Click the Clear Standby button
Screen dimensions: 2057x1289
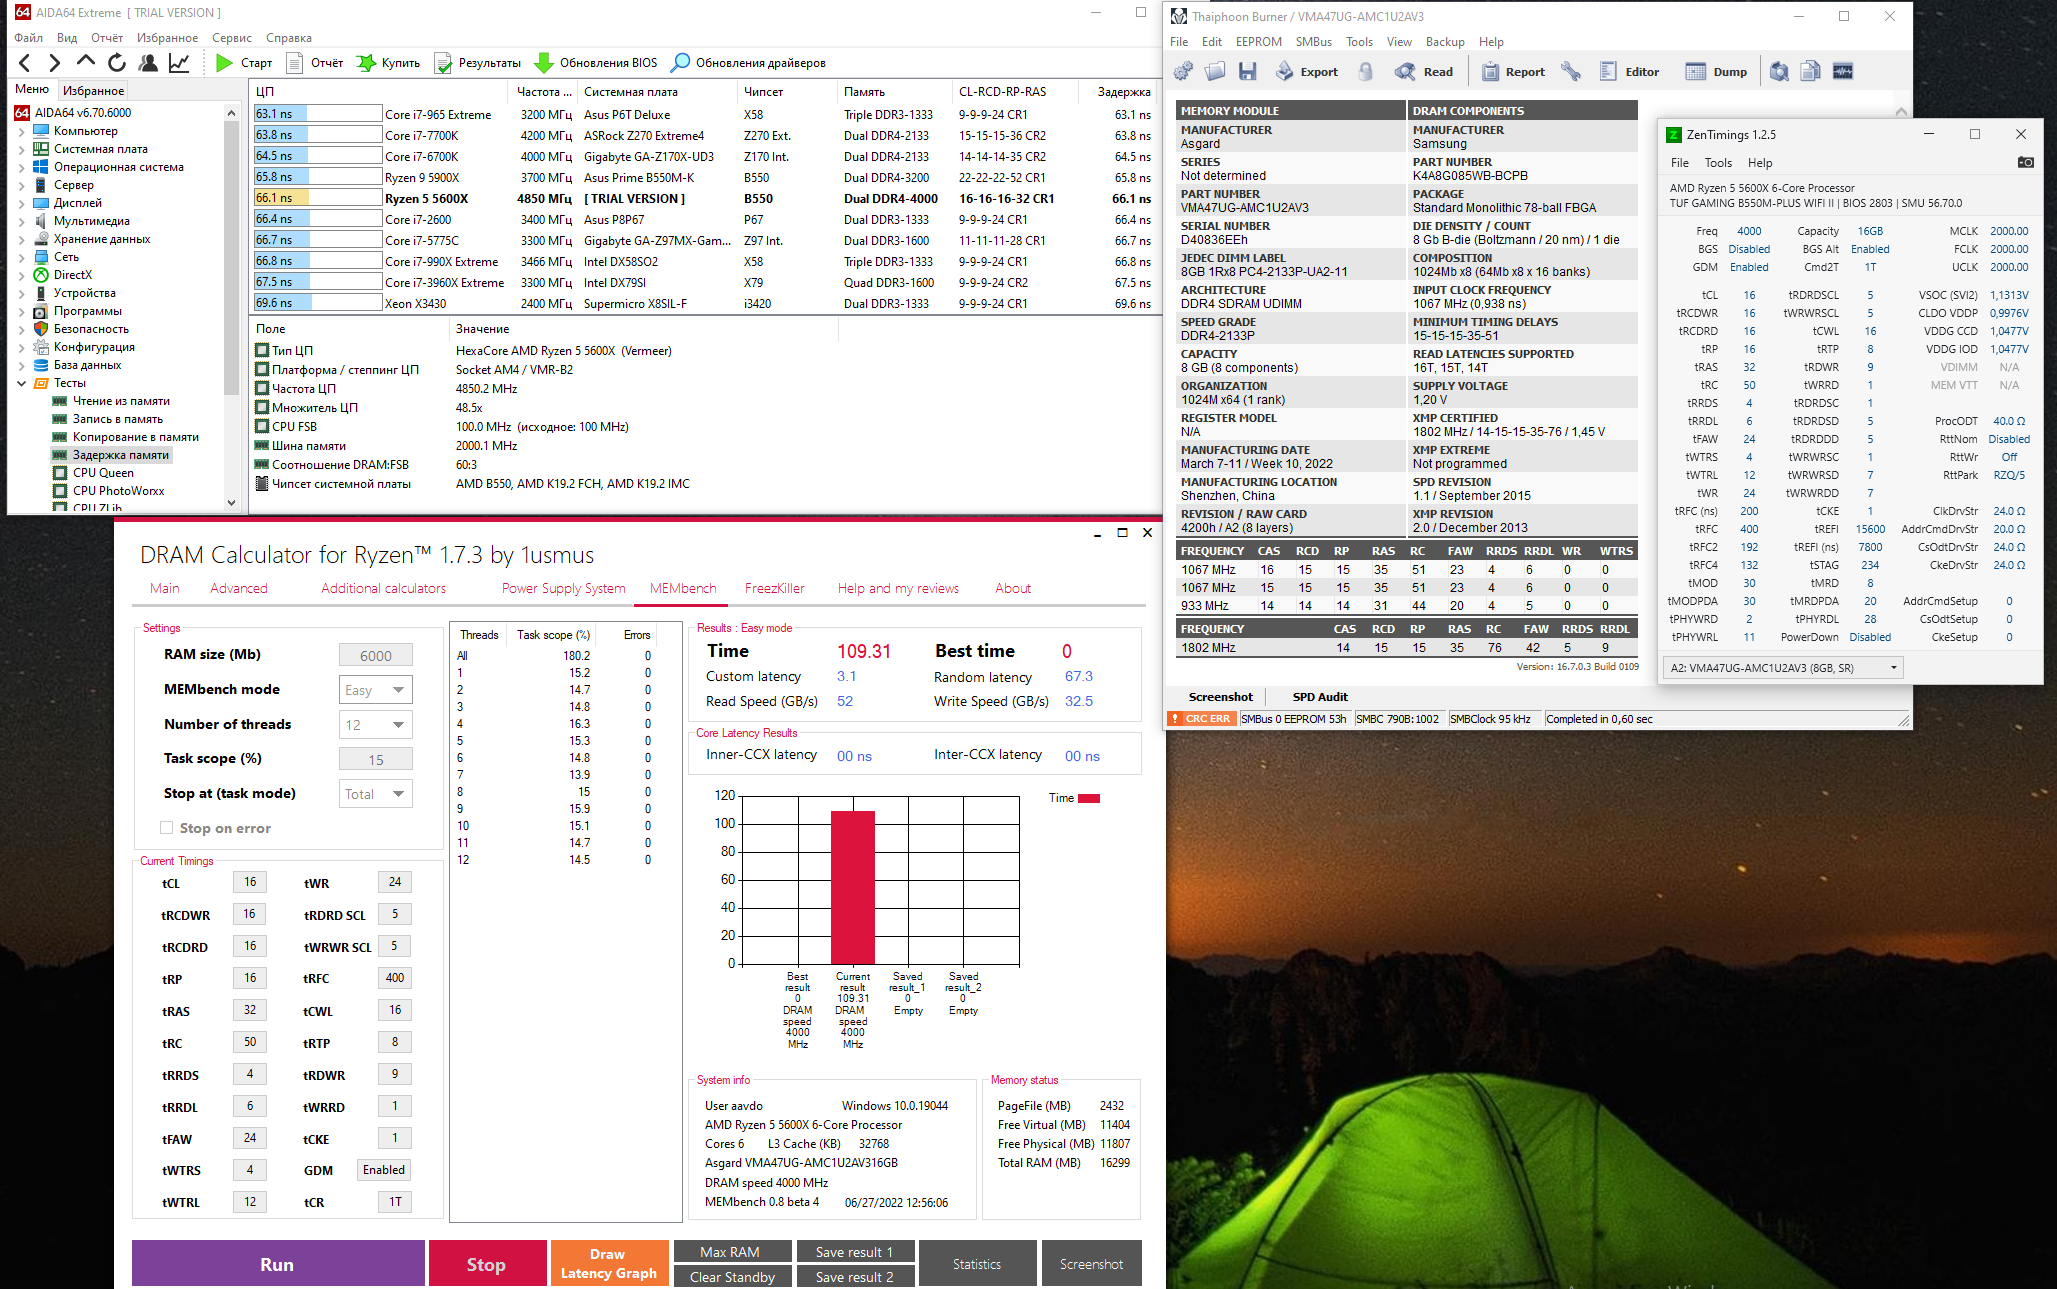tap(732, 1278)
